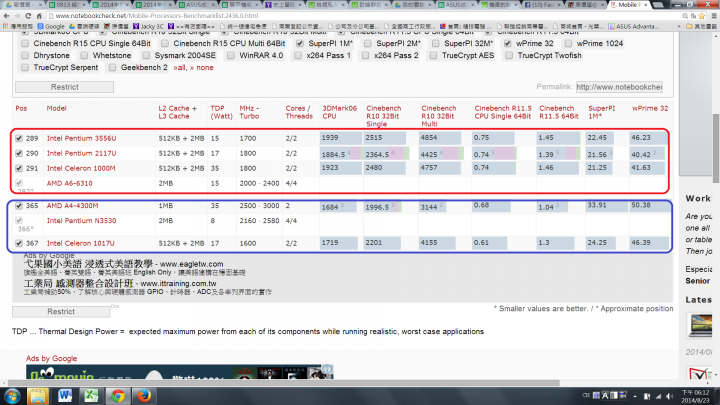Open the Intel Pentium N3530 link
This screenshot has height=405, width=720.
pyautogui.click(x=81, y=221)
